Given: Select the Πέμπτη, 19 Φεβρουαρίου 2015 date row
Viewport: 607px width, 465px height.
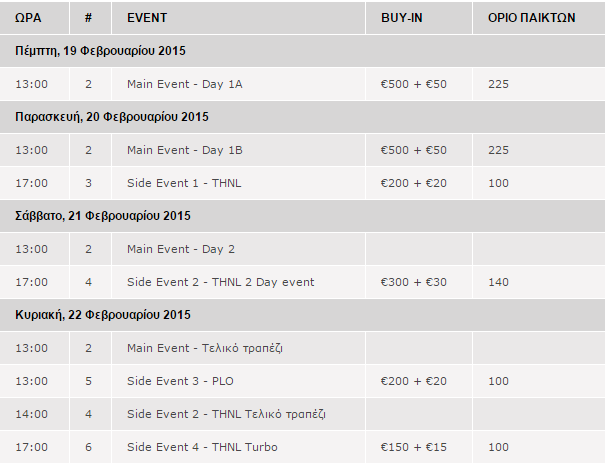Looking at the screenshot, I should (302, 51).
